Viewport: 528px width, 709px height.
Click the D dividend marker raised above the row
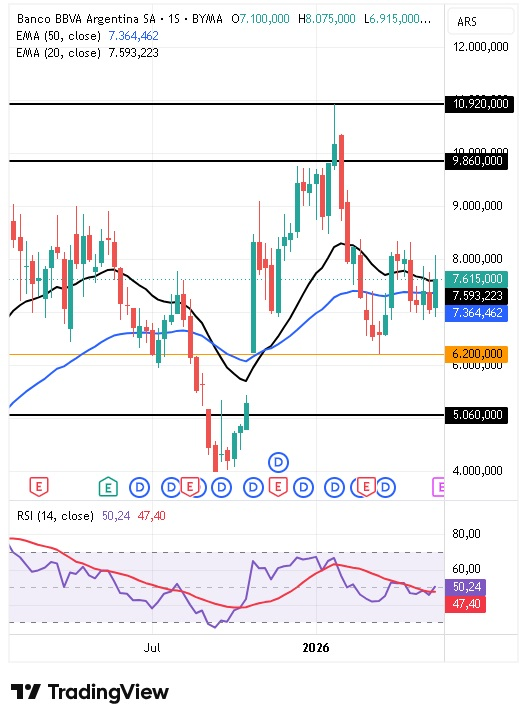[x=278, y=462]
